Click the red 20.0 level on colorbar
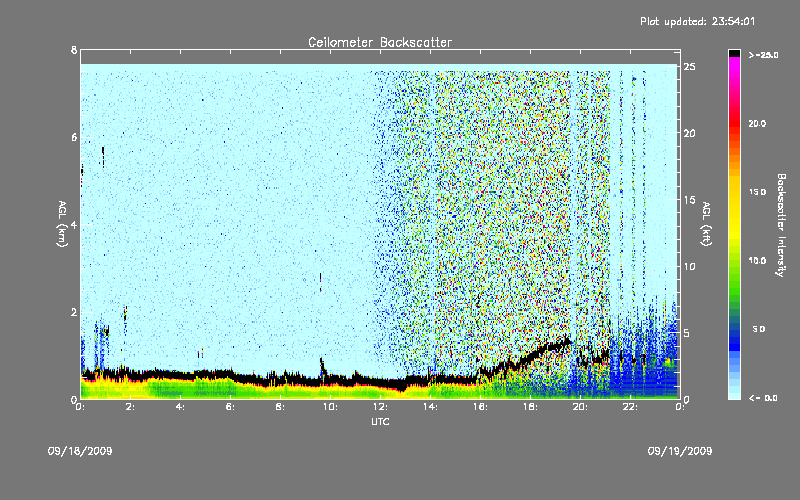Screen dimensions: 800x500 [734, 123]
